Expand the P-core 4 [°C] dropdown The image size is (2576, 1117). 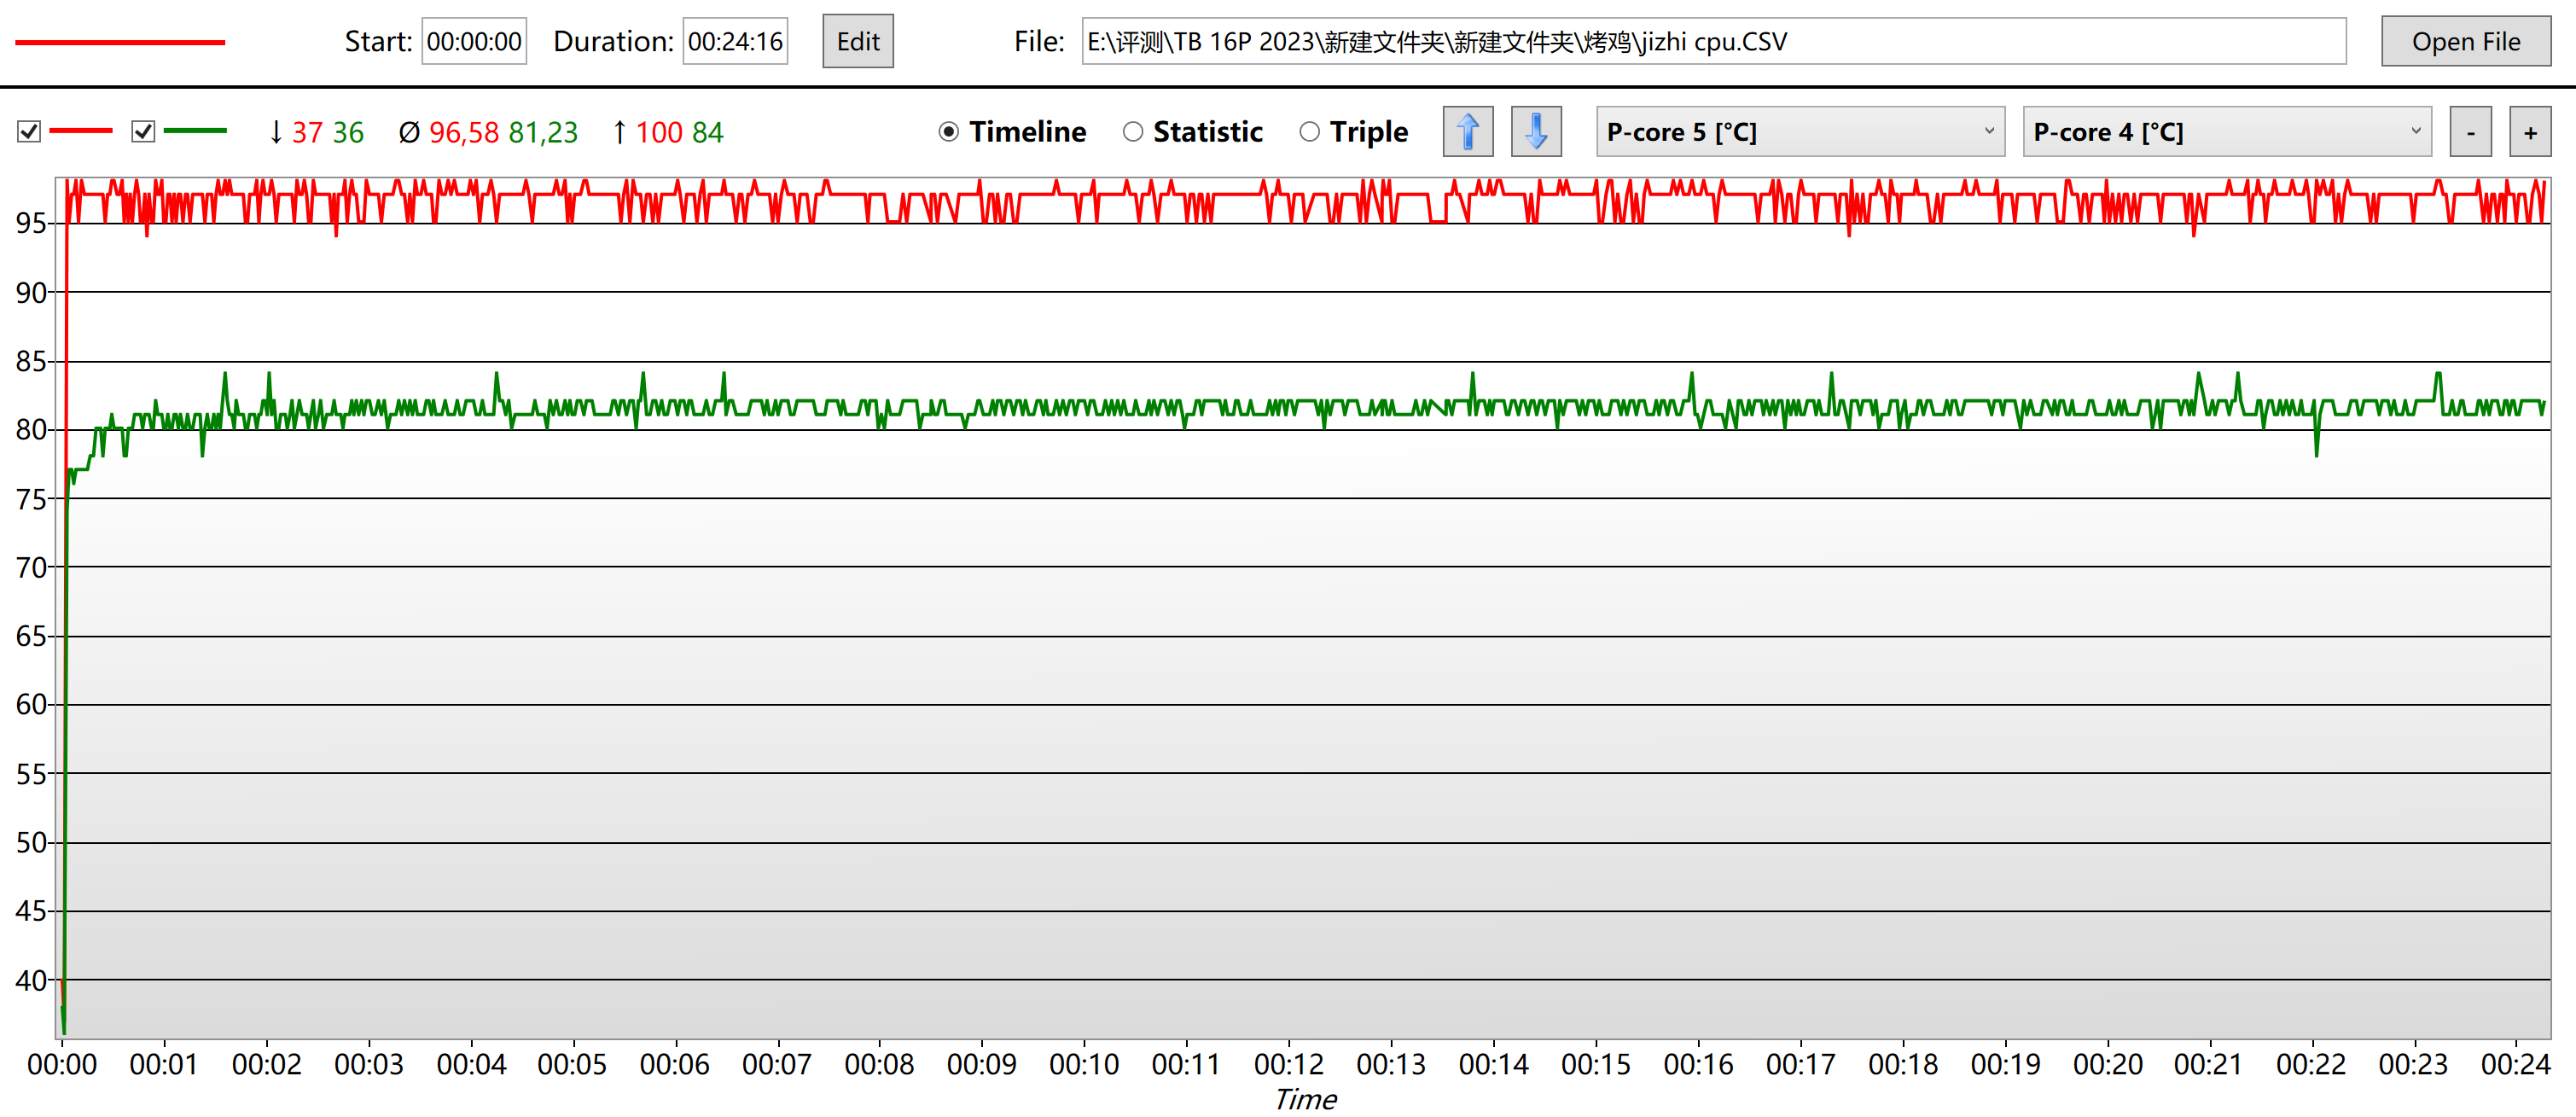[2226, 132]
